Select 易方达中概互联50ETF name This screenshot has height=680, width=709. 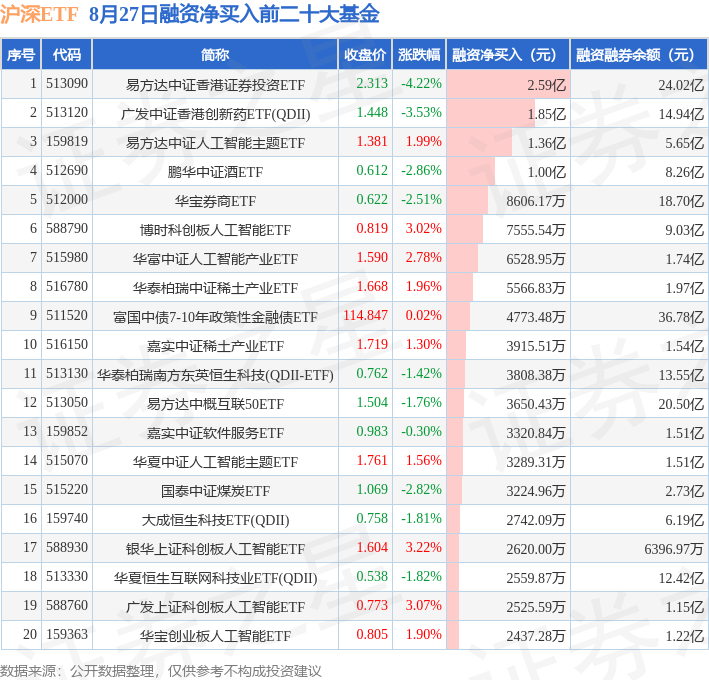[x=215, y=404]
